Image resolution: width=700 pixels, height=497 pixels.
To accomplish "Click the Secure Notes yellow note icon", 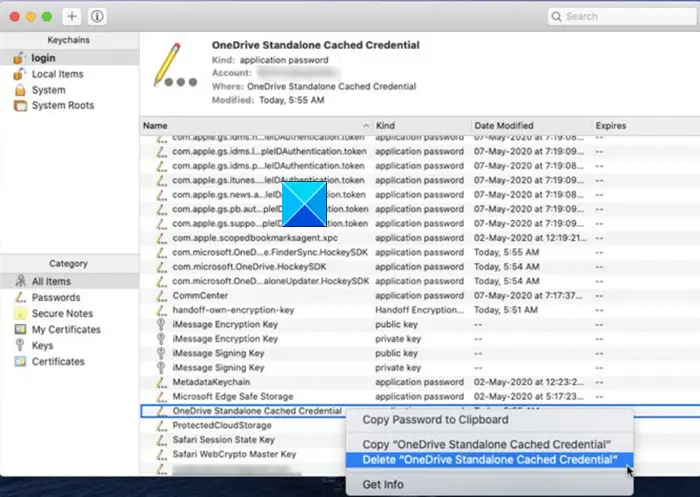I will pyautogui.click(x=20, y=313).
